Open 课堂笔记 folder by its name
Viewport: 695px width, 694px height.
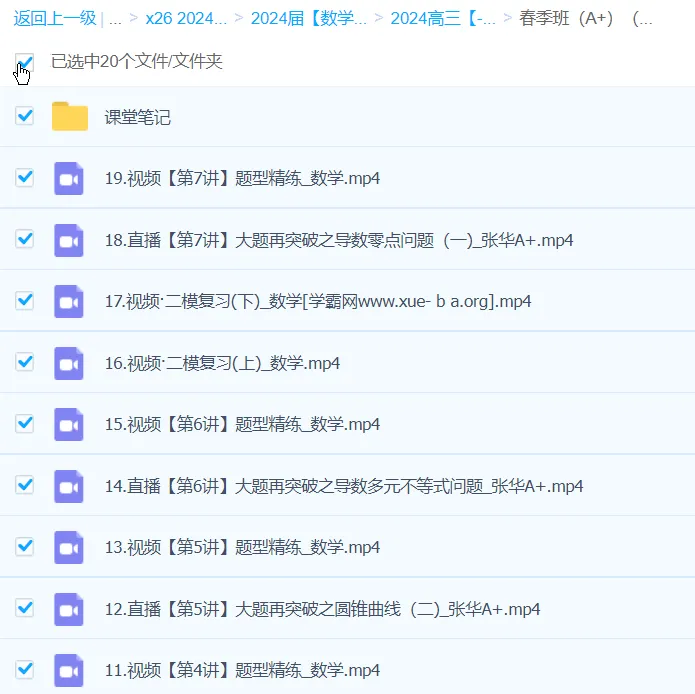coord(138,117)
